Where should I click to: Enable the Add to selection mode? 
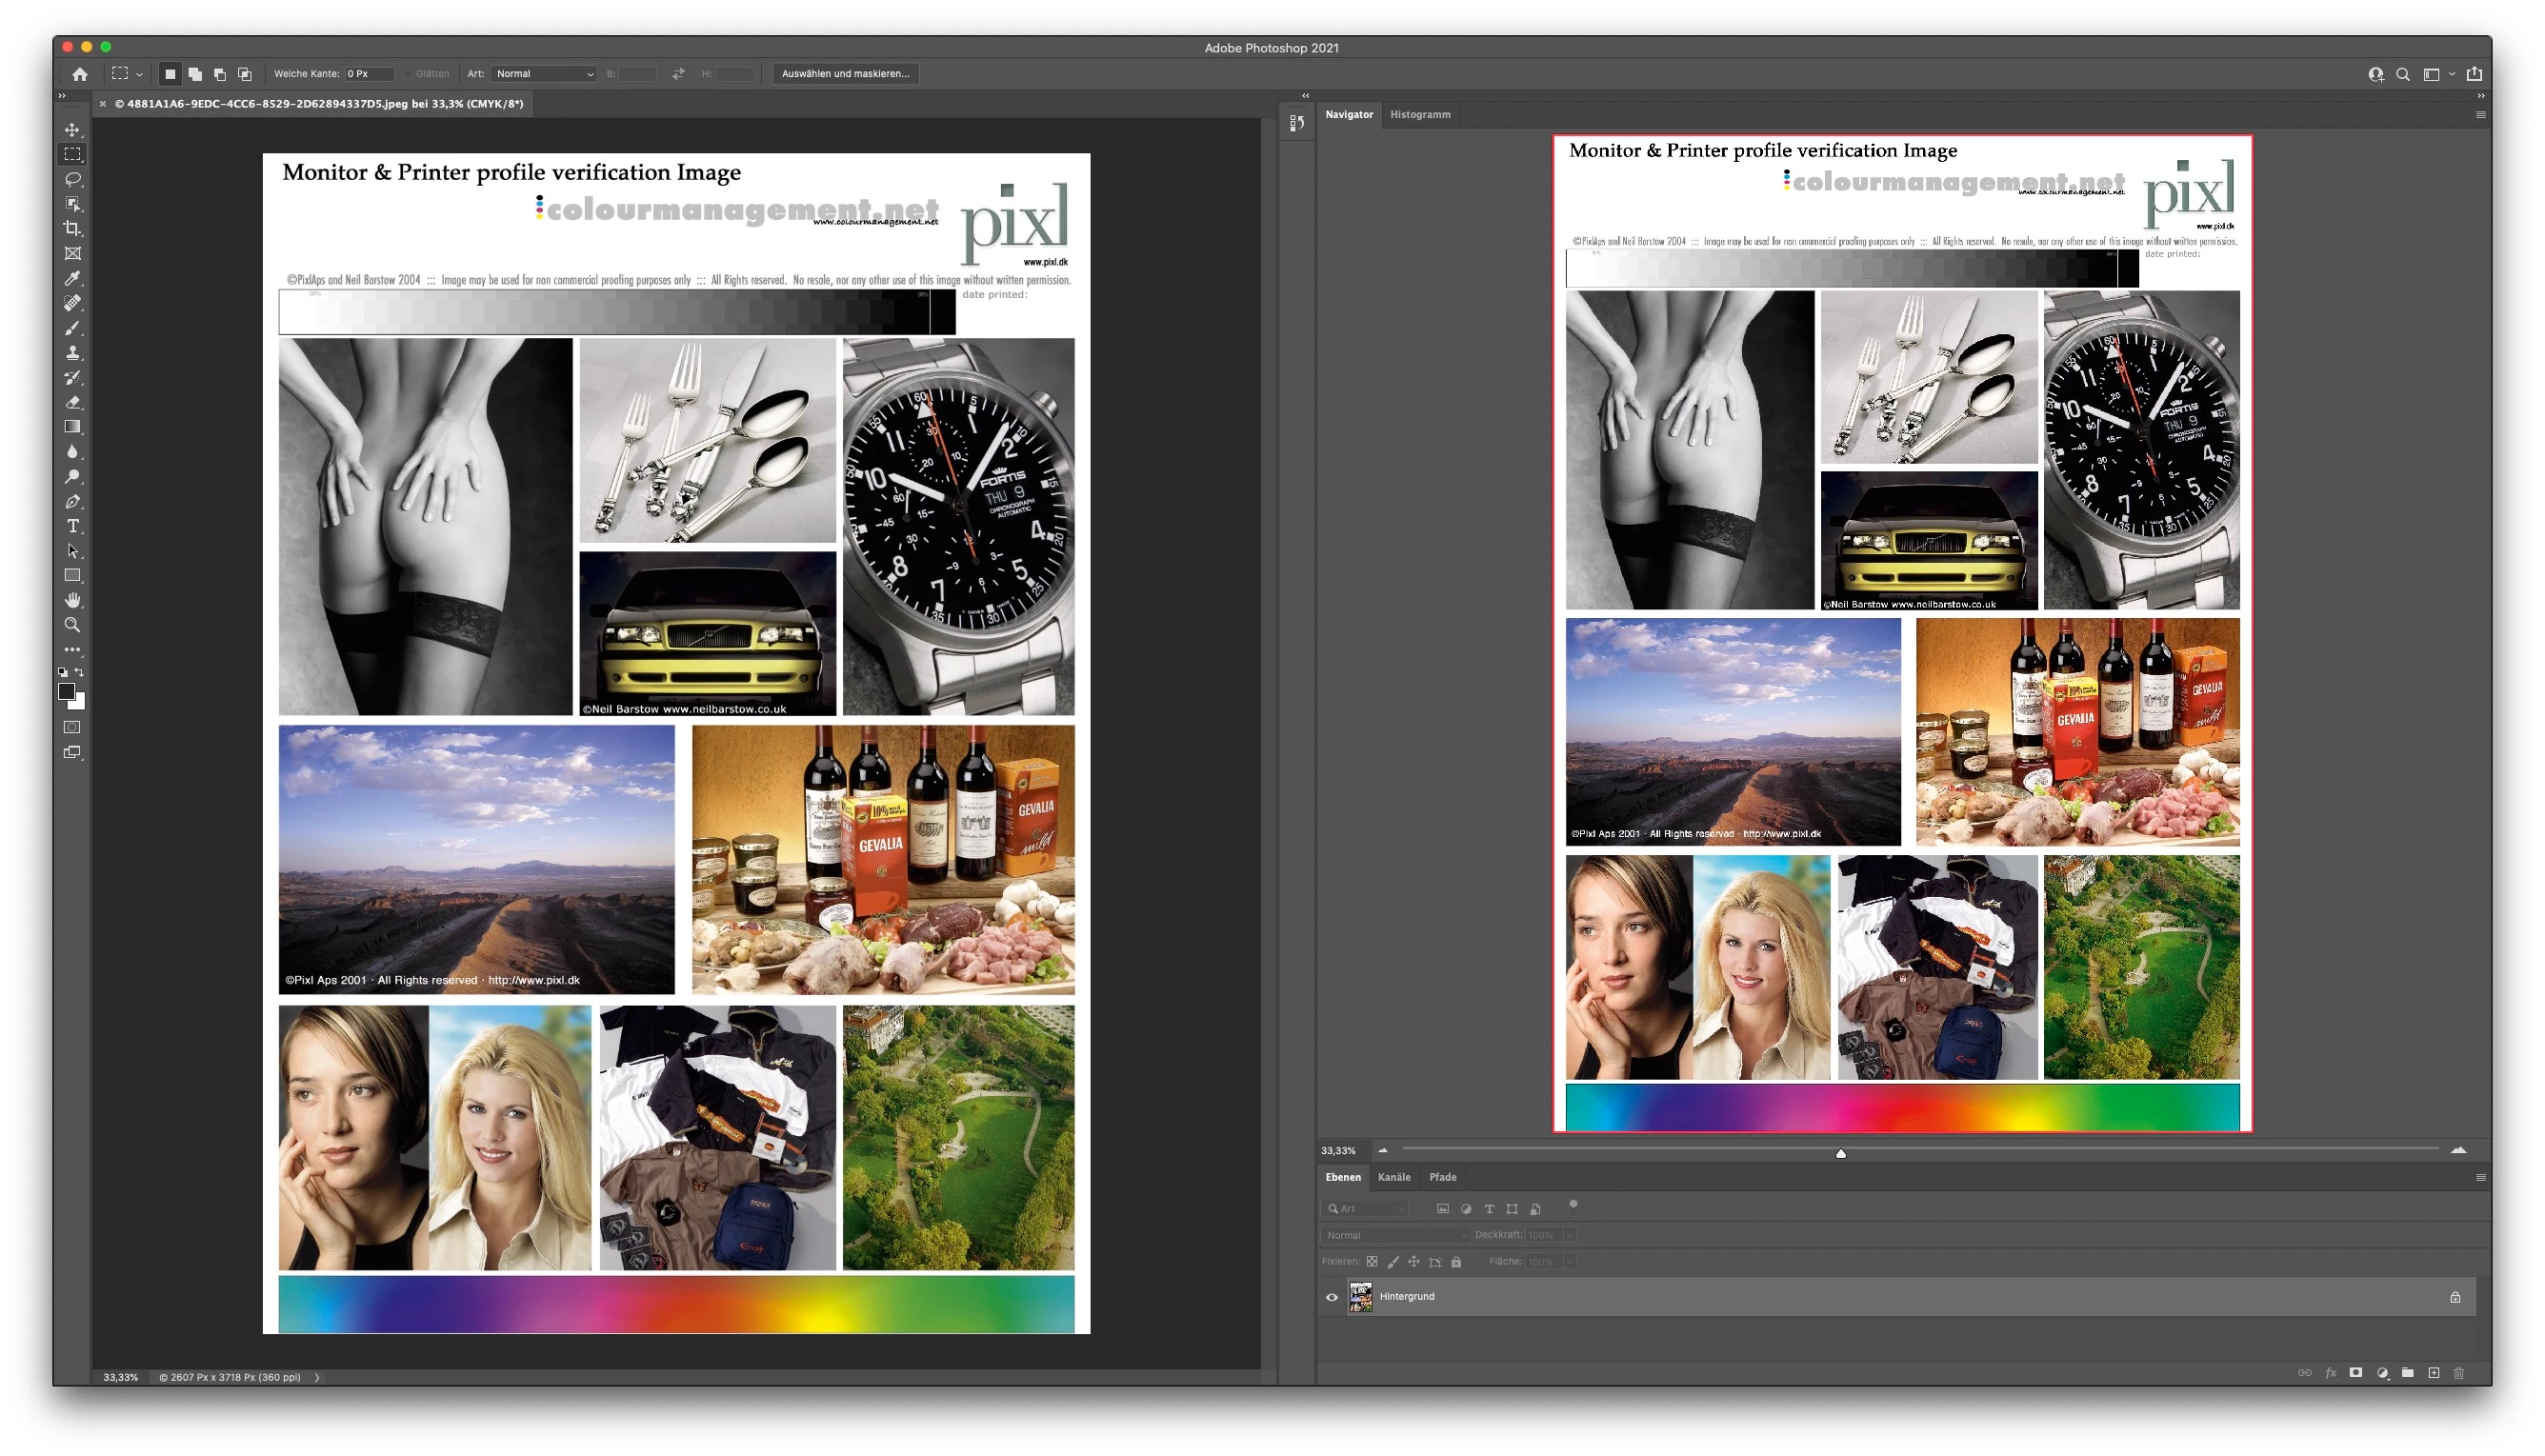[195, 74]
